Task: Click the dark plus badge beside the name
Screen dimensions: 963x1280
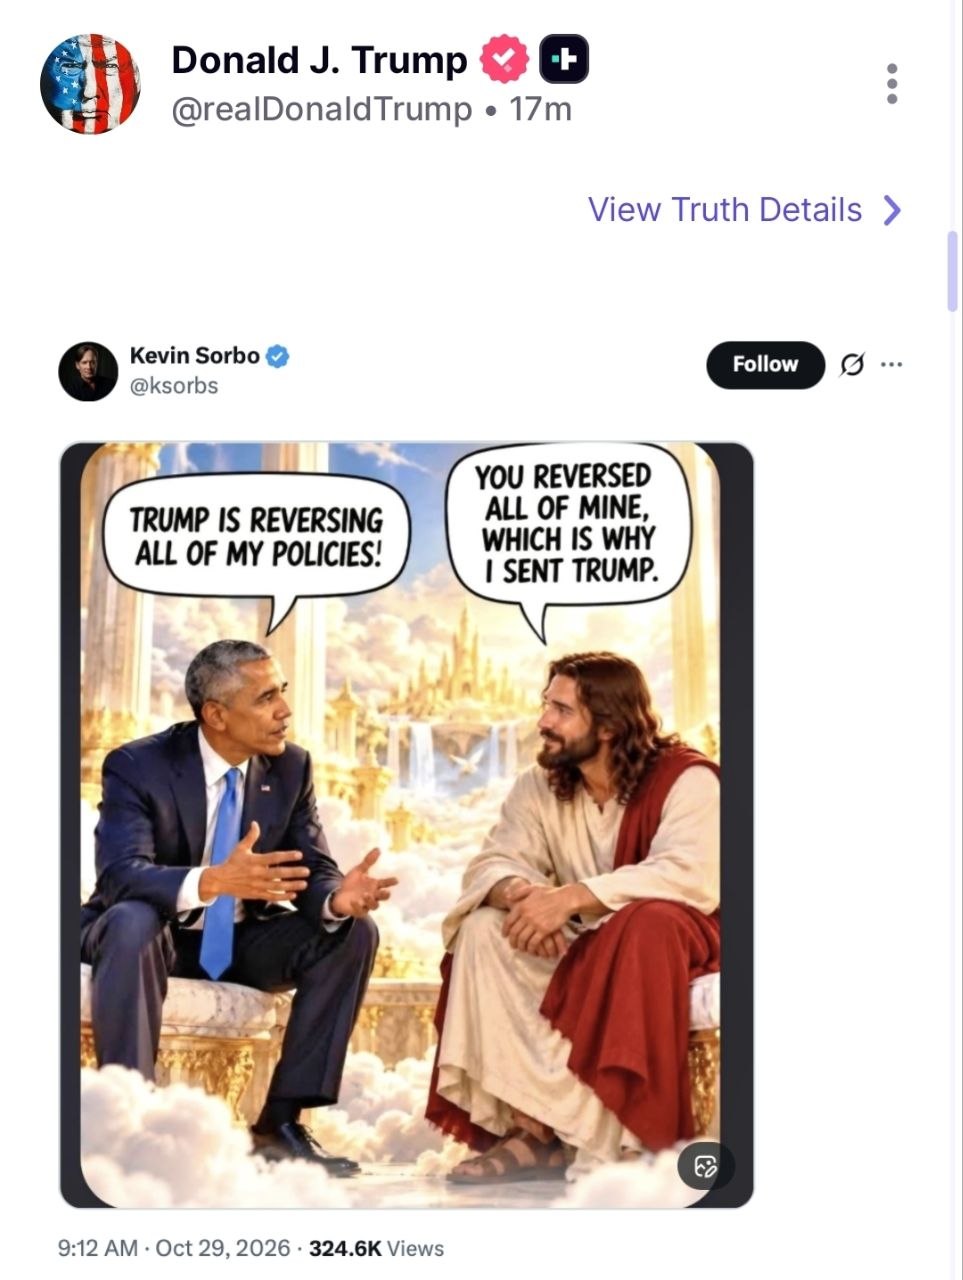Action: pos(564,60)
